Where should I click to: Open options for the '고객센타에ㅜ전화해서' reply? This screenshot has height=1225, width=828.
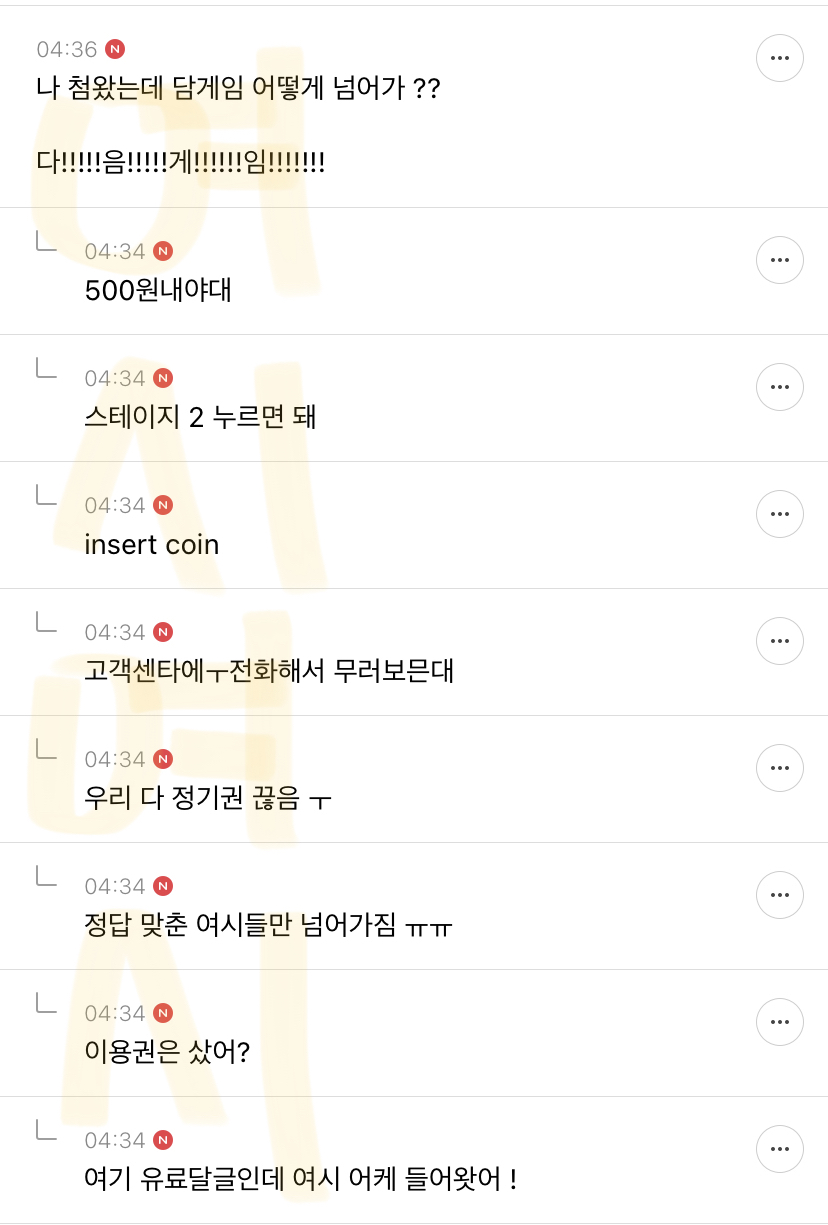pos(779,641)
